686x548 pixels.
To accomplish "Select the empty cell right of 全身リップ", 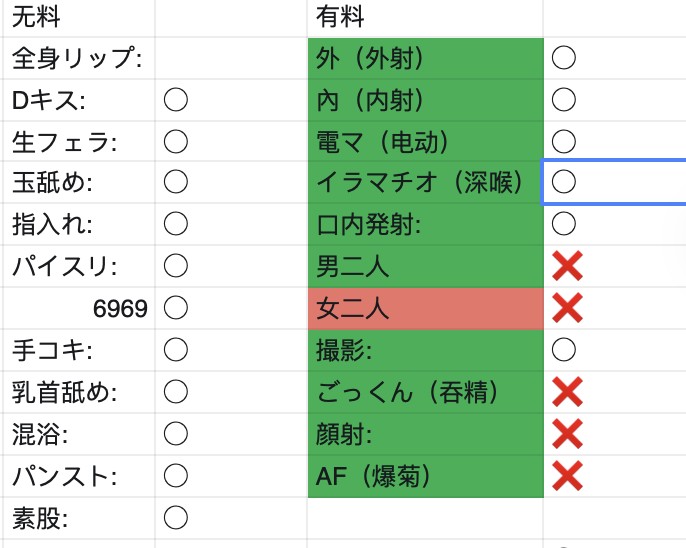I will [231, 58].
